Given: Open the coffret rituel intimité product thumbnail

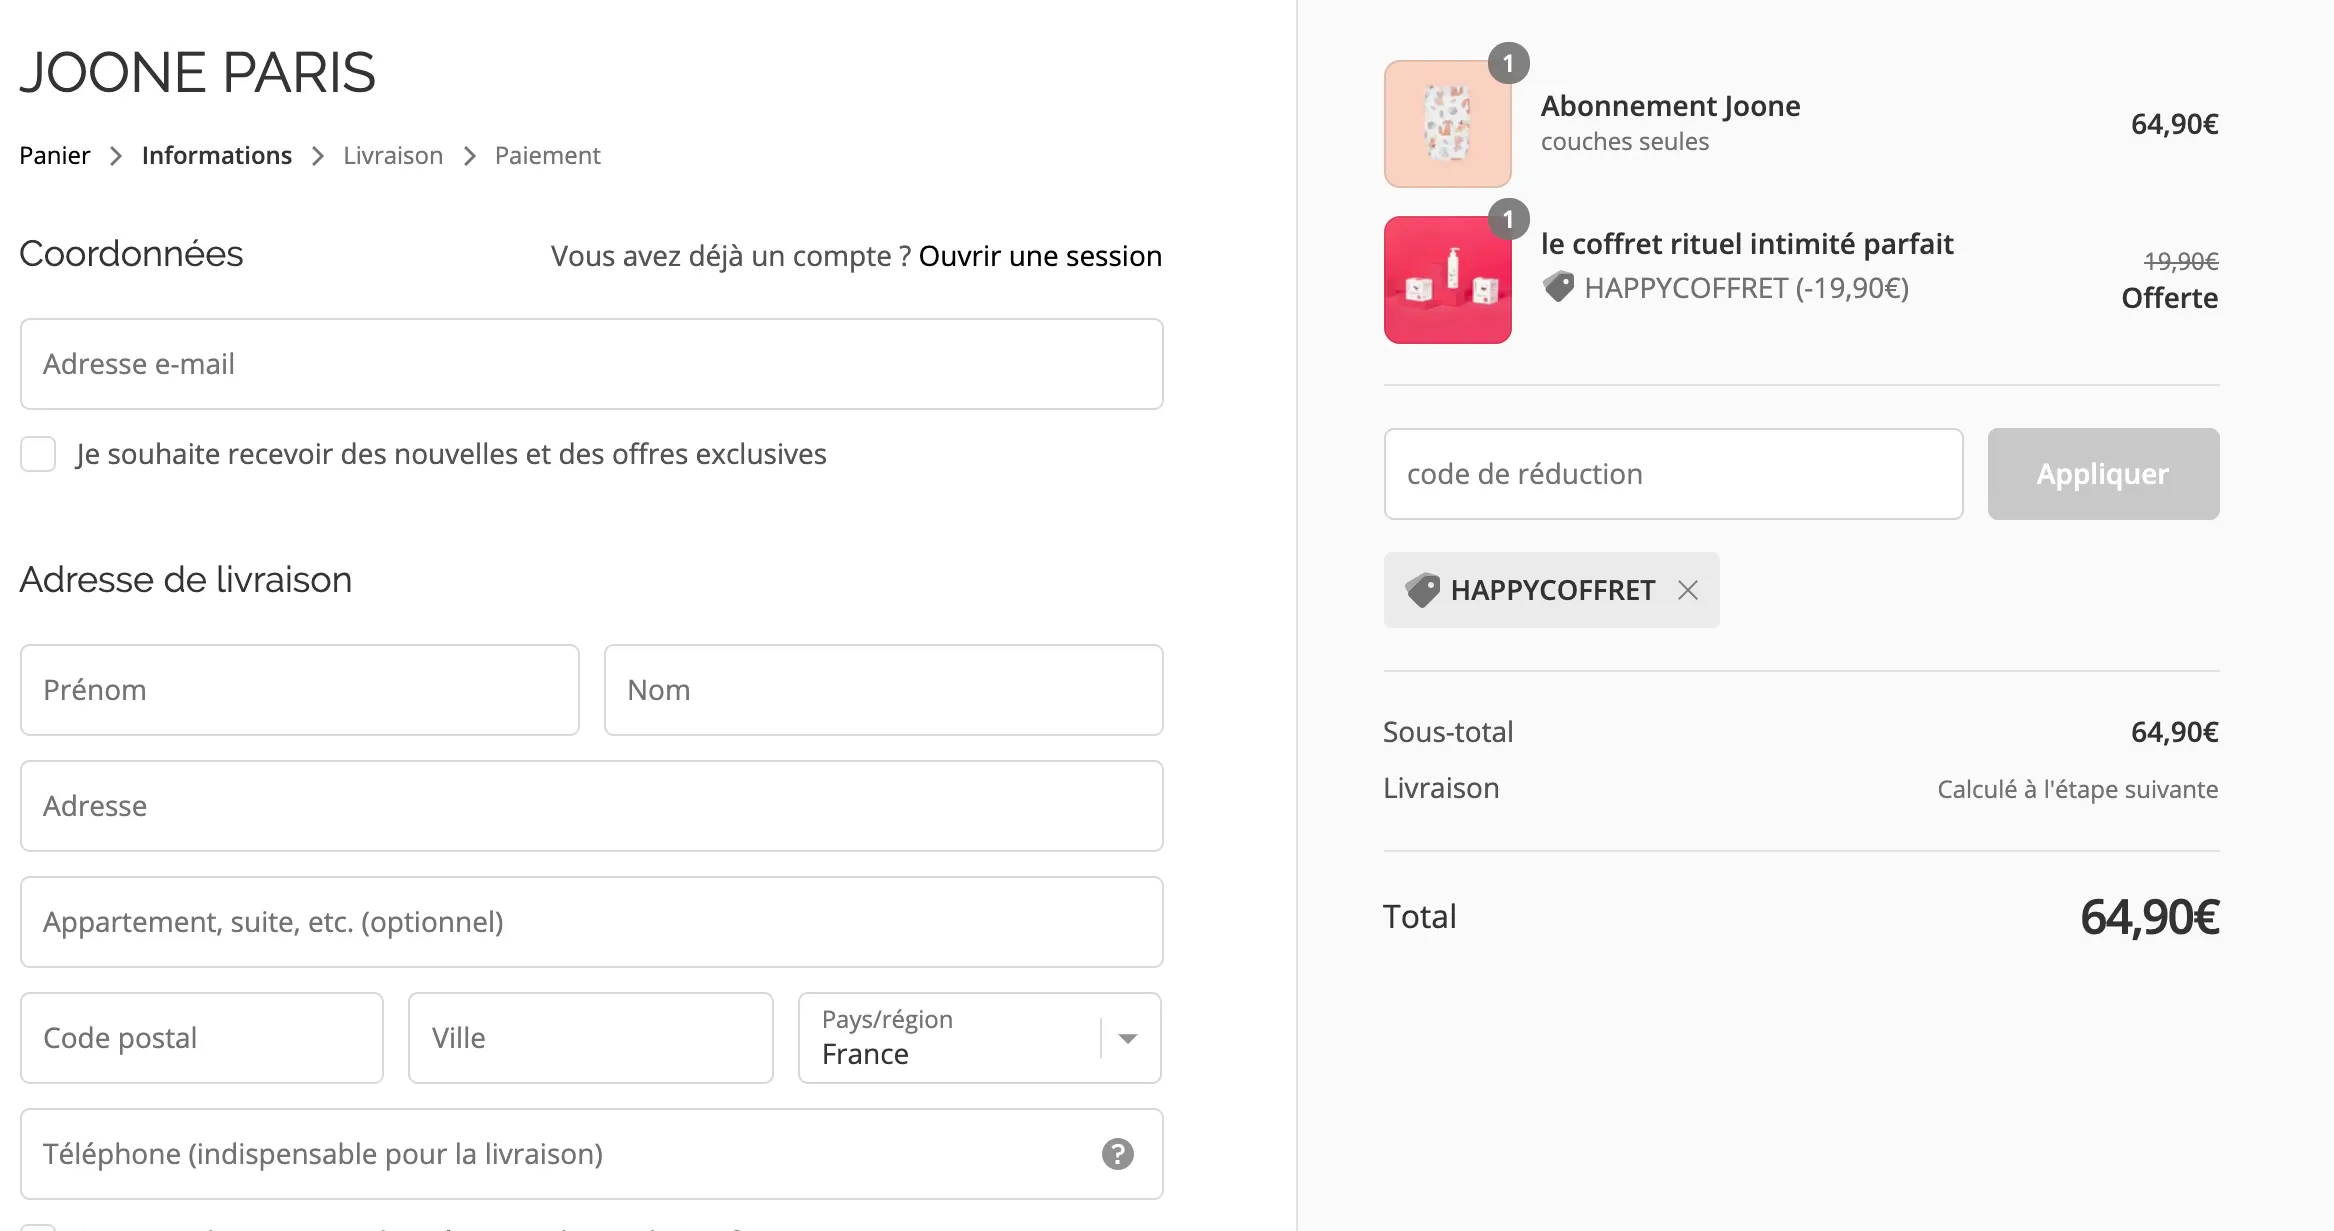Looking at the screenshot, I should click(x=1447, y=280).
